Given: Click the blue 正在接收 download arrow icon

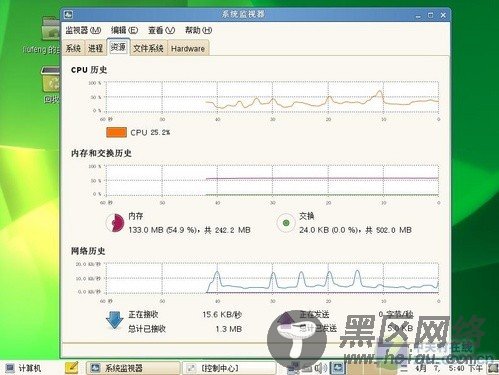Looking at the screenshot, I should pyautogui.click(x=115, y=320).
